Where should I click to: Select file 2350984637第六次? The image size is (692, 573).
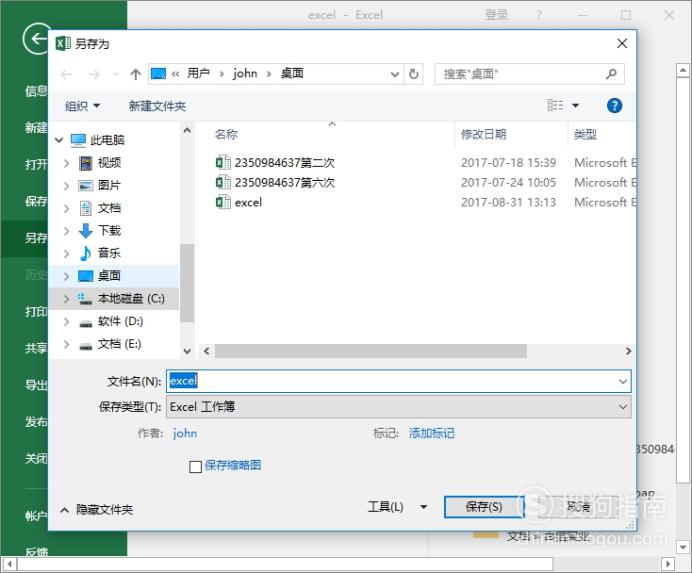(x=285, y=182)
